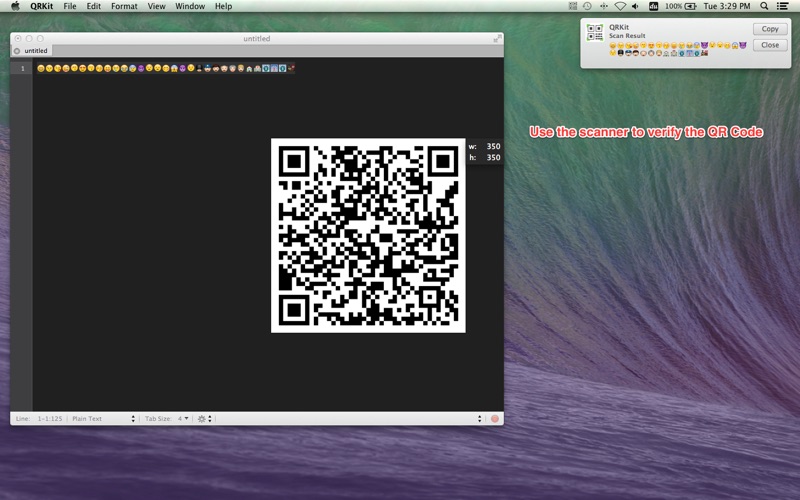Click the black 'du' menu bar icon
The width and height of the screenshot is (800, 500).
click(653, 6)
